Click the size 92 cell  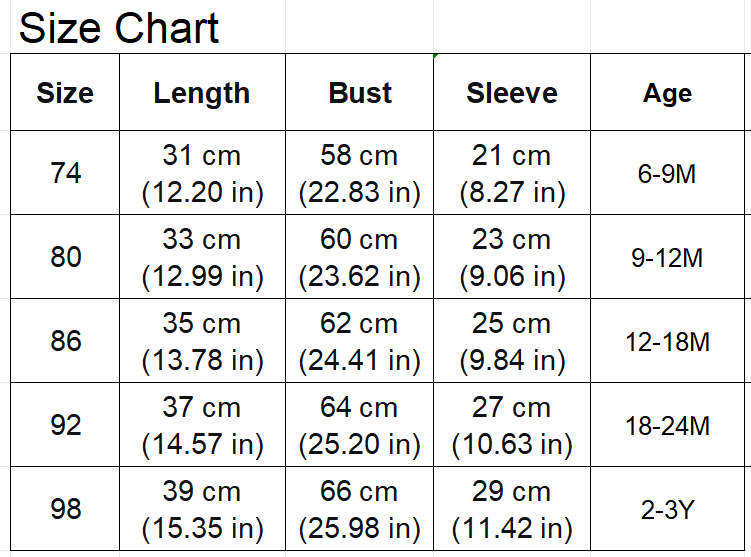(65, 425)
